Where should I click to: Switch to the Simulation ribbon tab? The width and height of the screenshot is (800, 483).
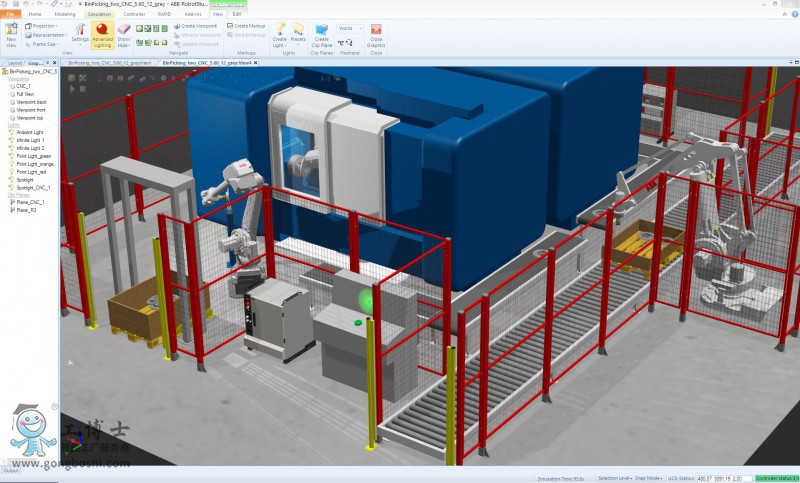(x=99, y=14)
